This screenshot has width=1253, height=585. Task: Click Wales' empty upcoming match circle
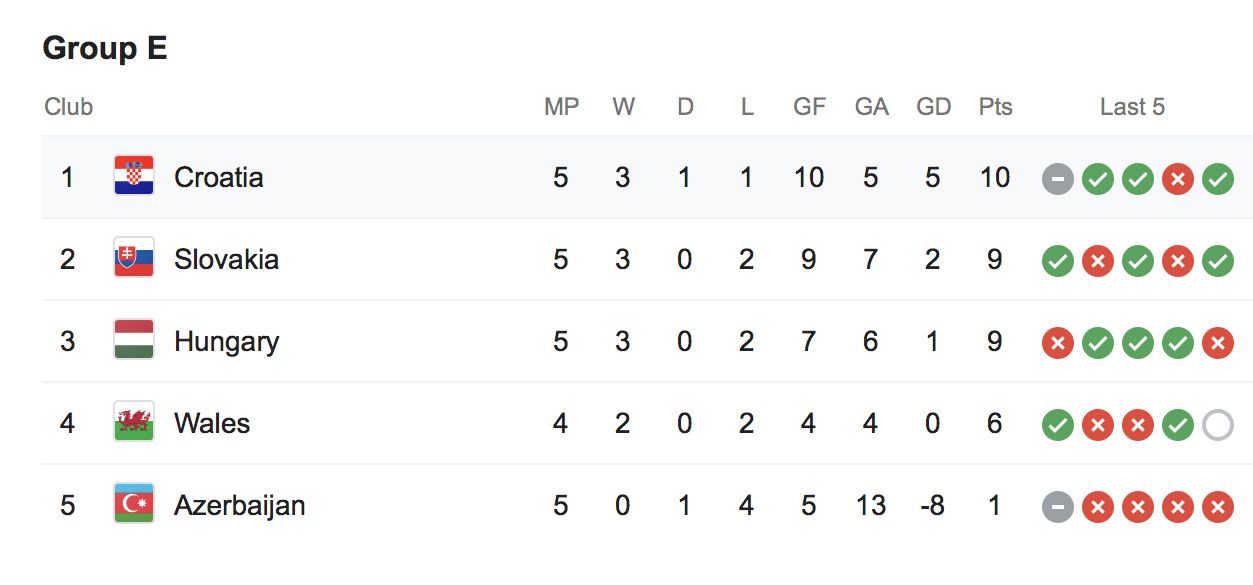click(1217, 425)
